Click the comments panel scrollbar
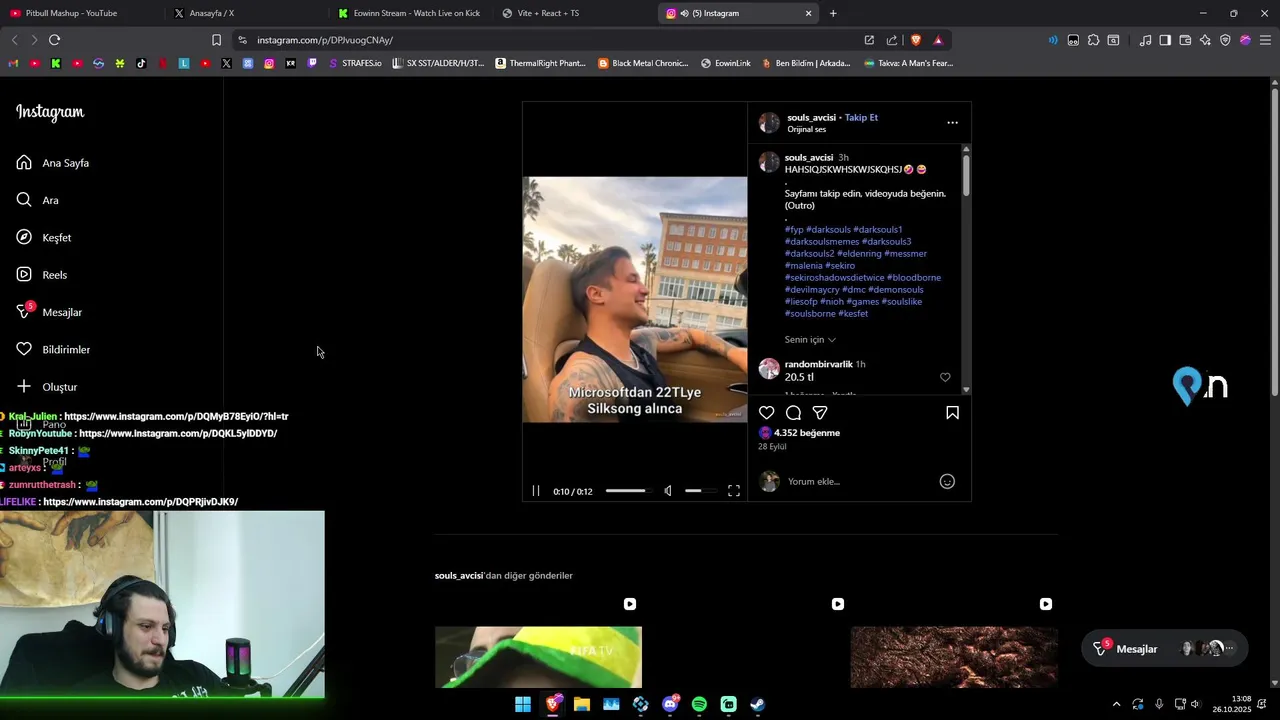The height and width of the screenshot is (720, 1280). [966, 174]
